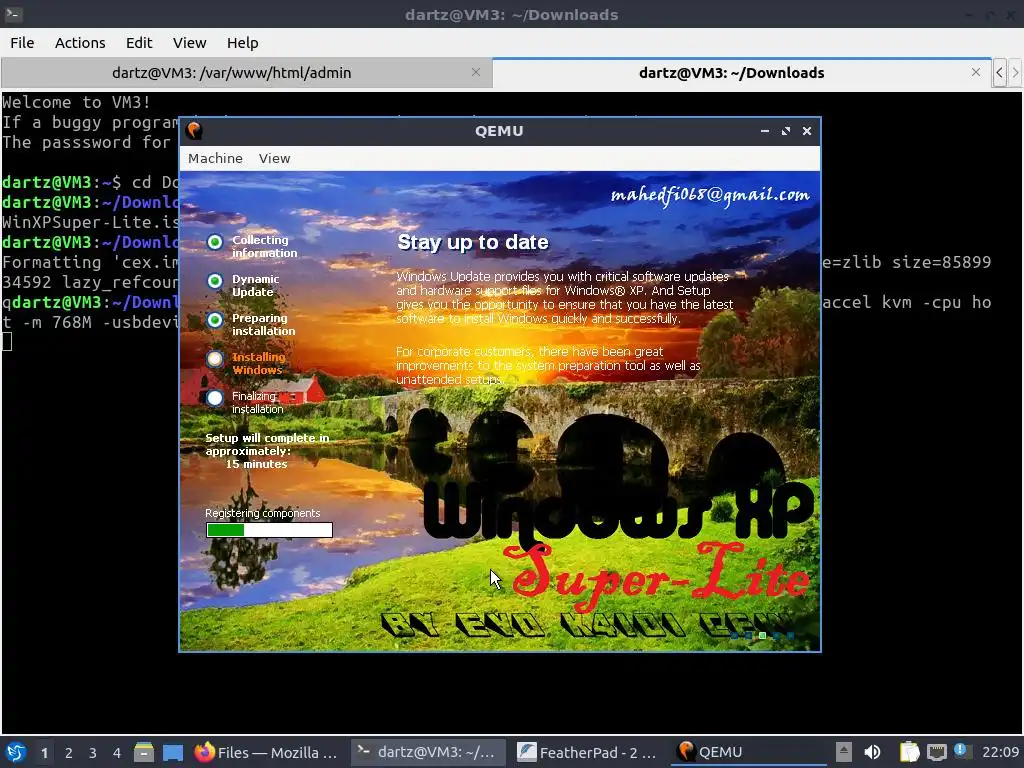Viewport: 1024px width, 768px height.
Task: Click the removable media eject tray icon
Action: tap(844, 752)
